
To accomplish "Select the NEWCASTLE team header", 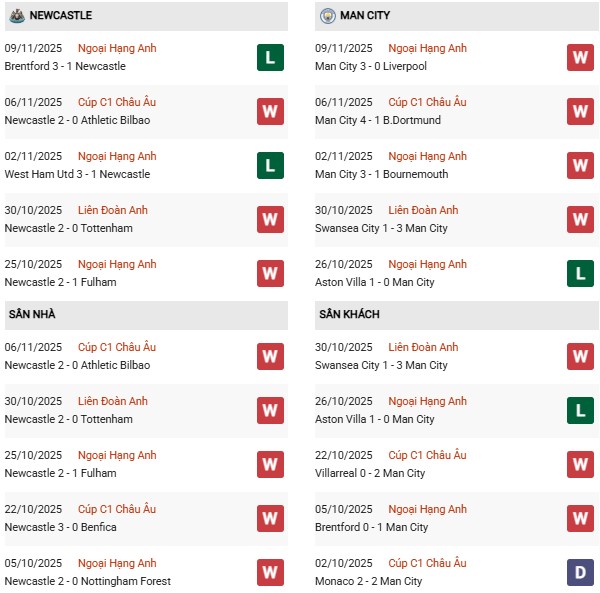I will tap(61, 15).
